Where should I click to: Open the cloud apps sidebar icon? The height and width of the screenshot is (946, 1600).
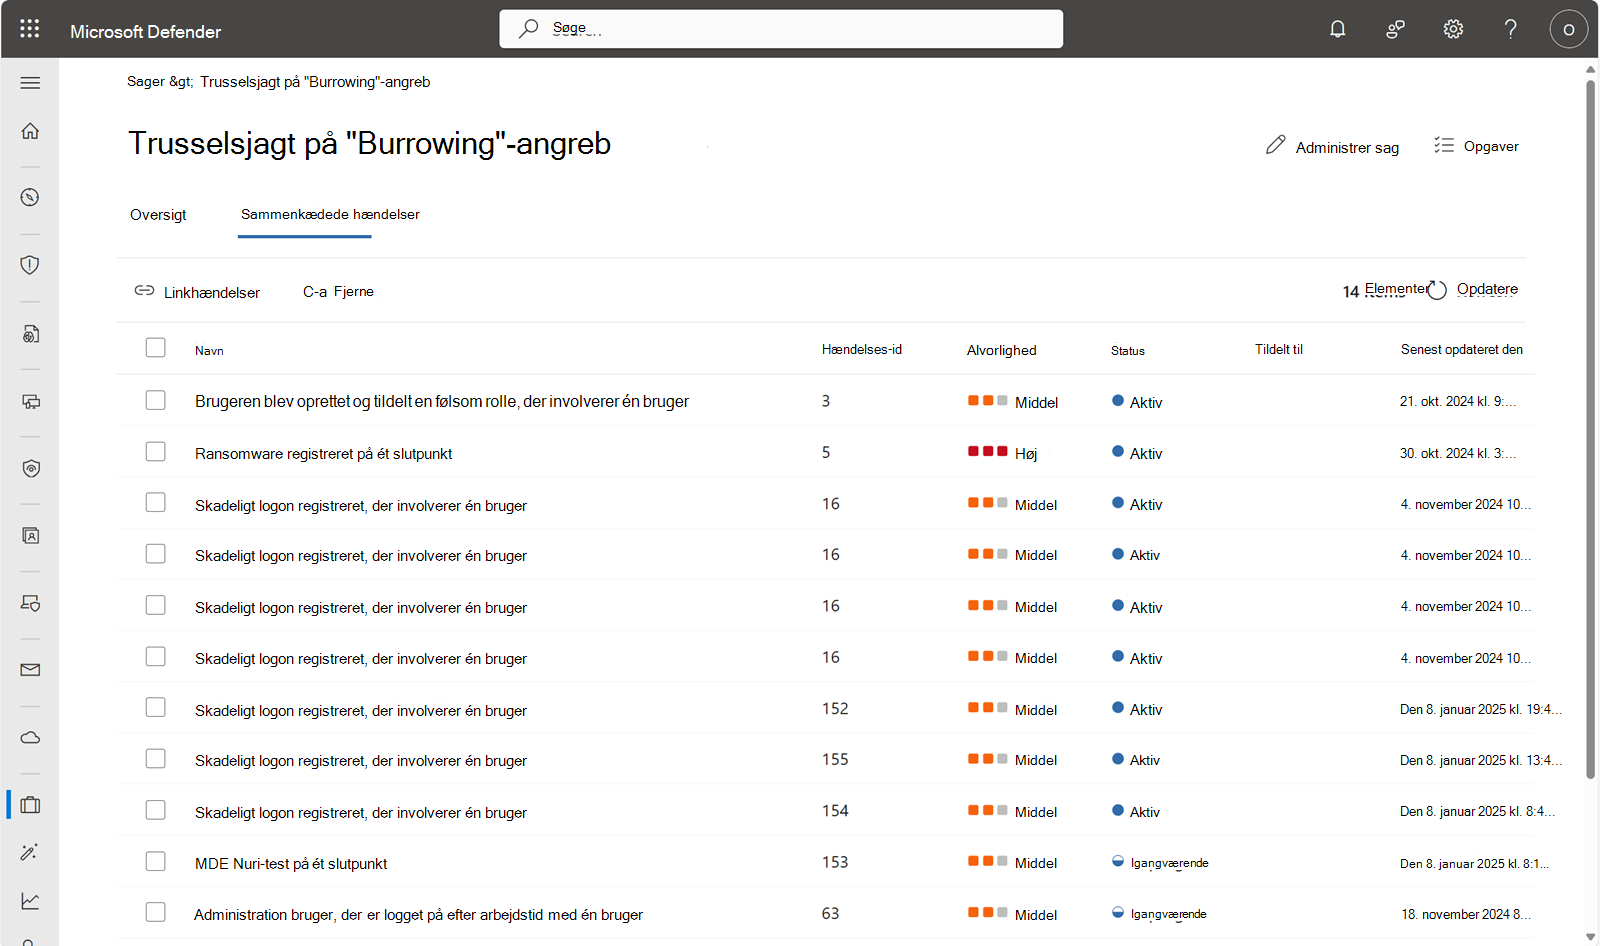tap(30, 738)
